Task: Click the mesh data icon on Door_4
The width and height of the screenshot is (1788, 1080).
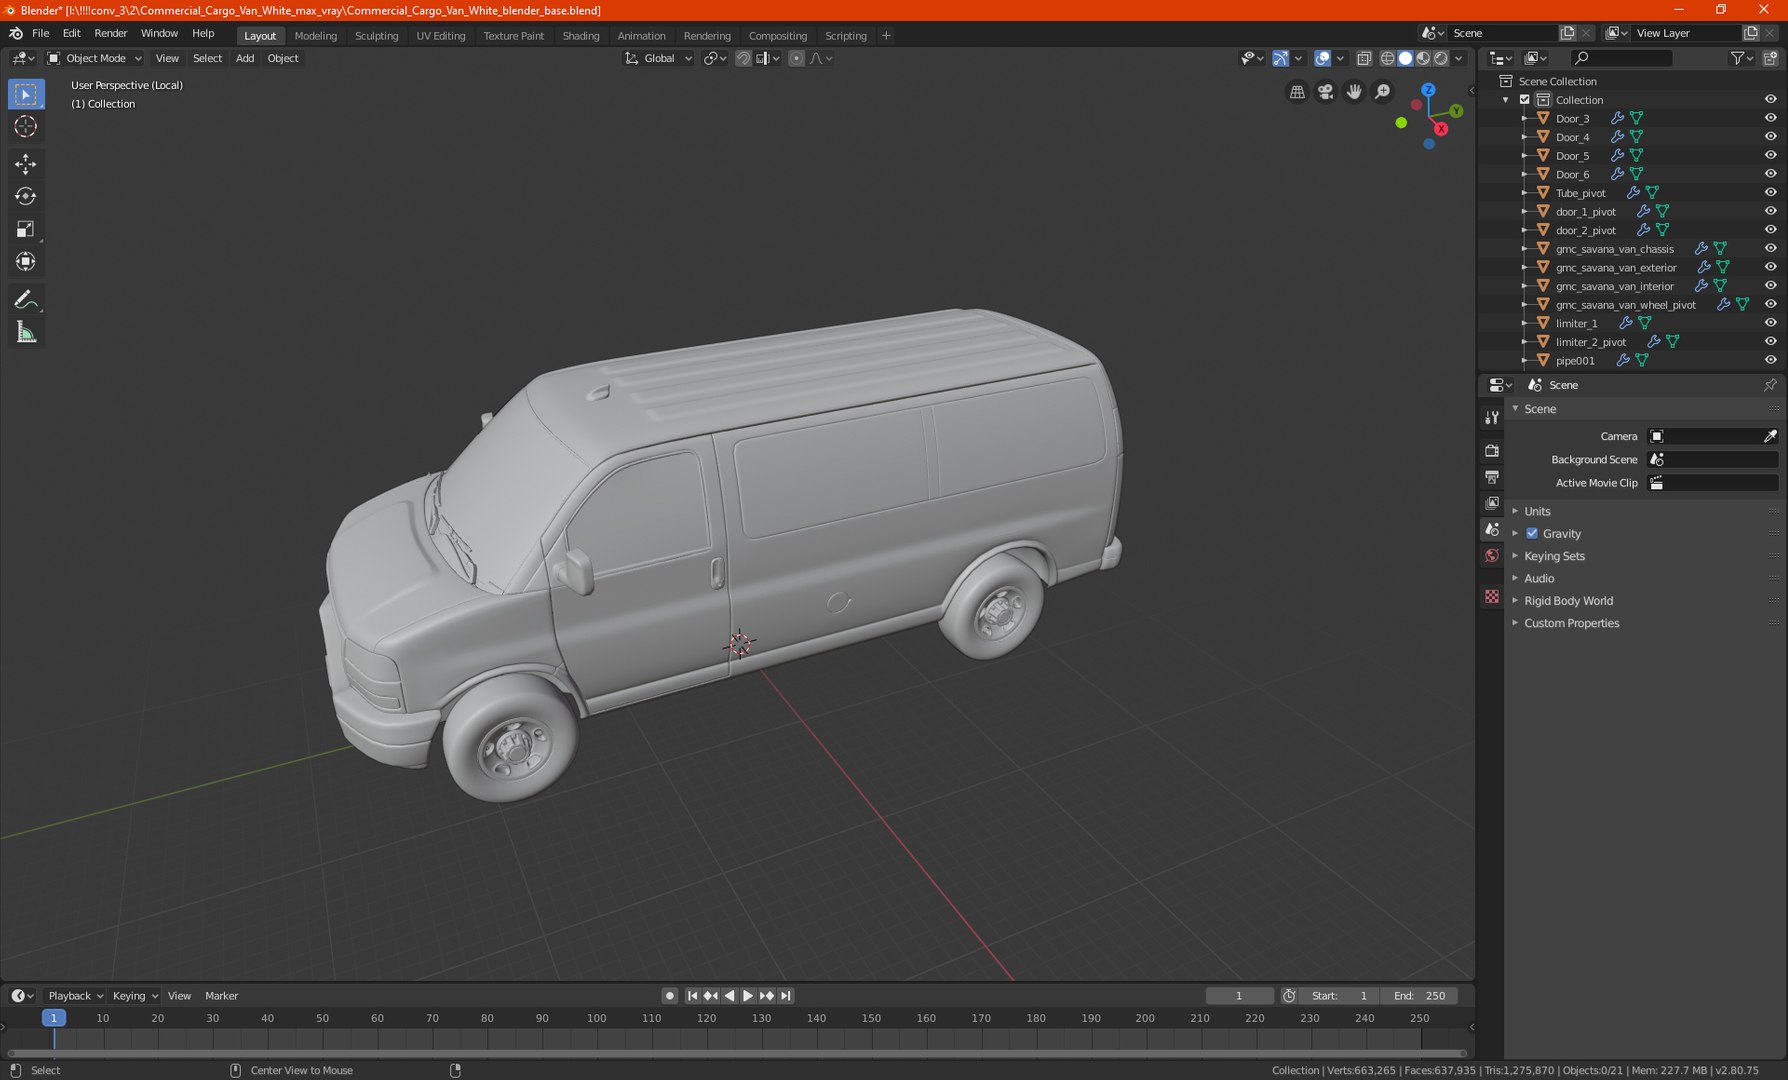Action: pos(1636,137)
